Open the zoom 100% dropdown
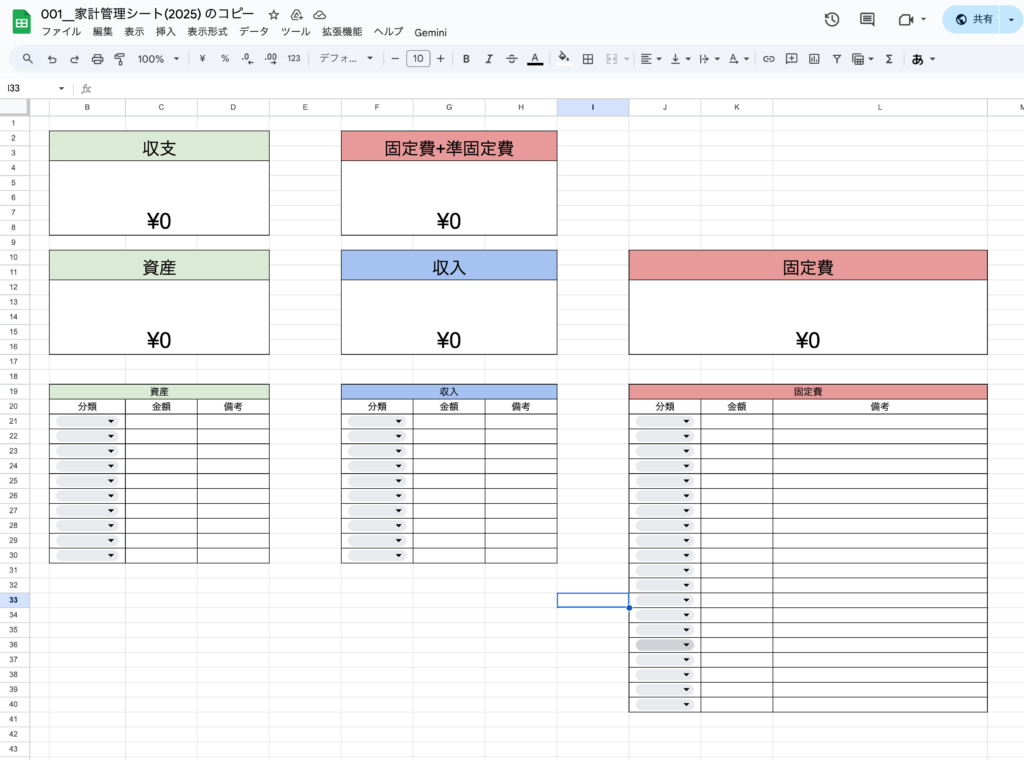The width and height of the screenshot is (1024, 760). [157, 59]
